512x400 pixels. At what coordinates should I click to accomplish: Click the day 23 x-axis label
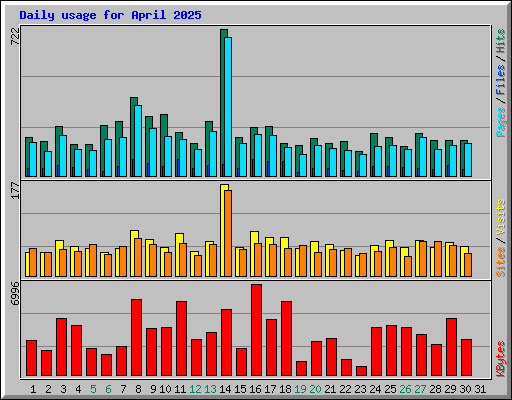360,389
